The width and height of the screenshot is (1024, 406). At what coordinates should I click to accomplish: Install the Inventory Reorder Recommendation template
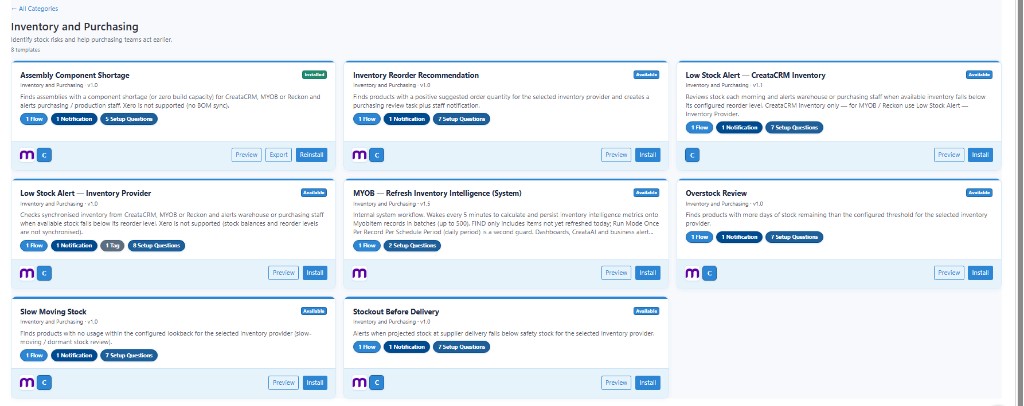[x=647, y=155]
